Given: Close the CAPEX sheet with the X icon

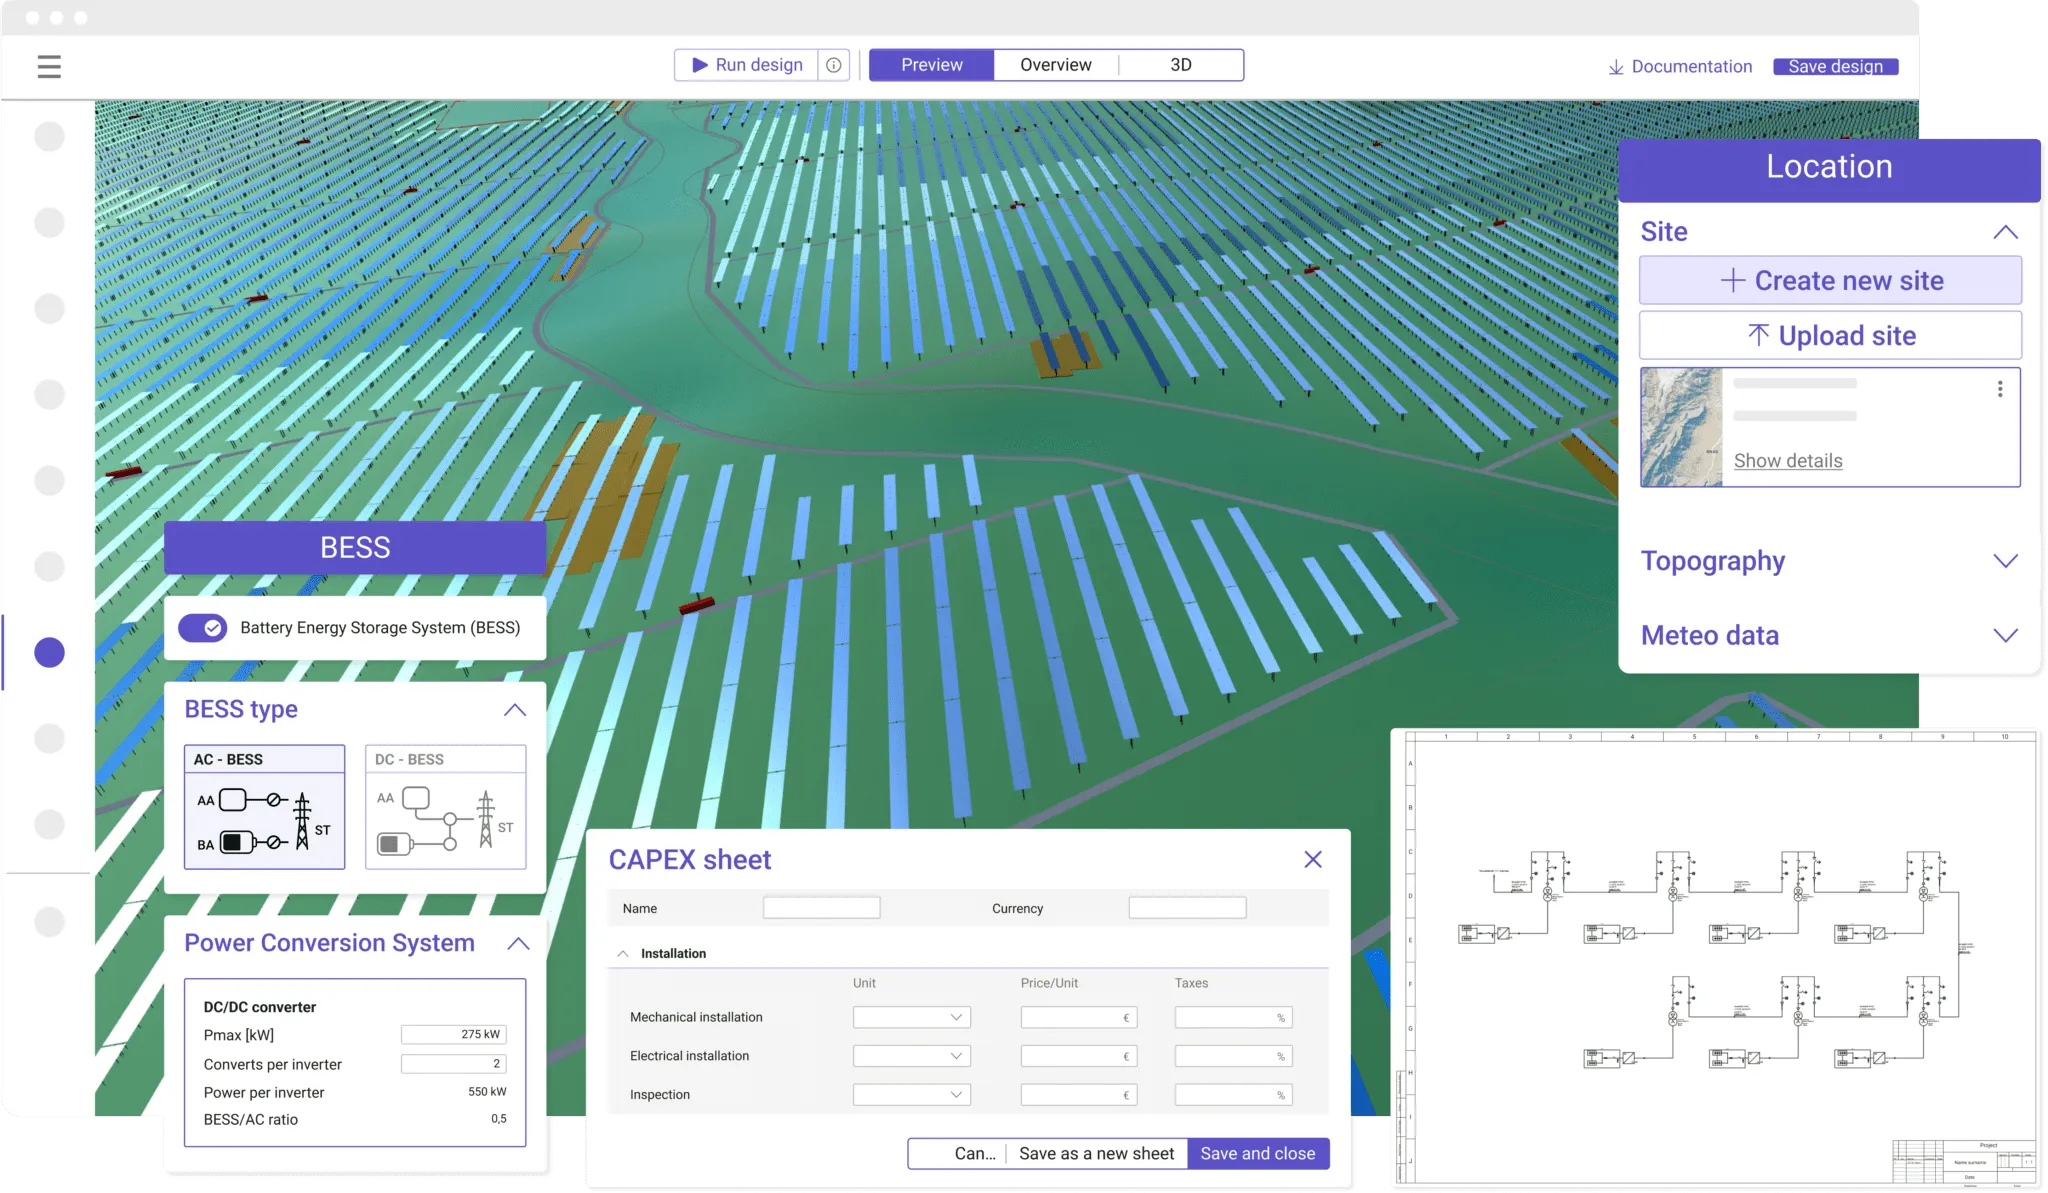Looking at the screenshot, I should pos(1313,859).
